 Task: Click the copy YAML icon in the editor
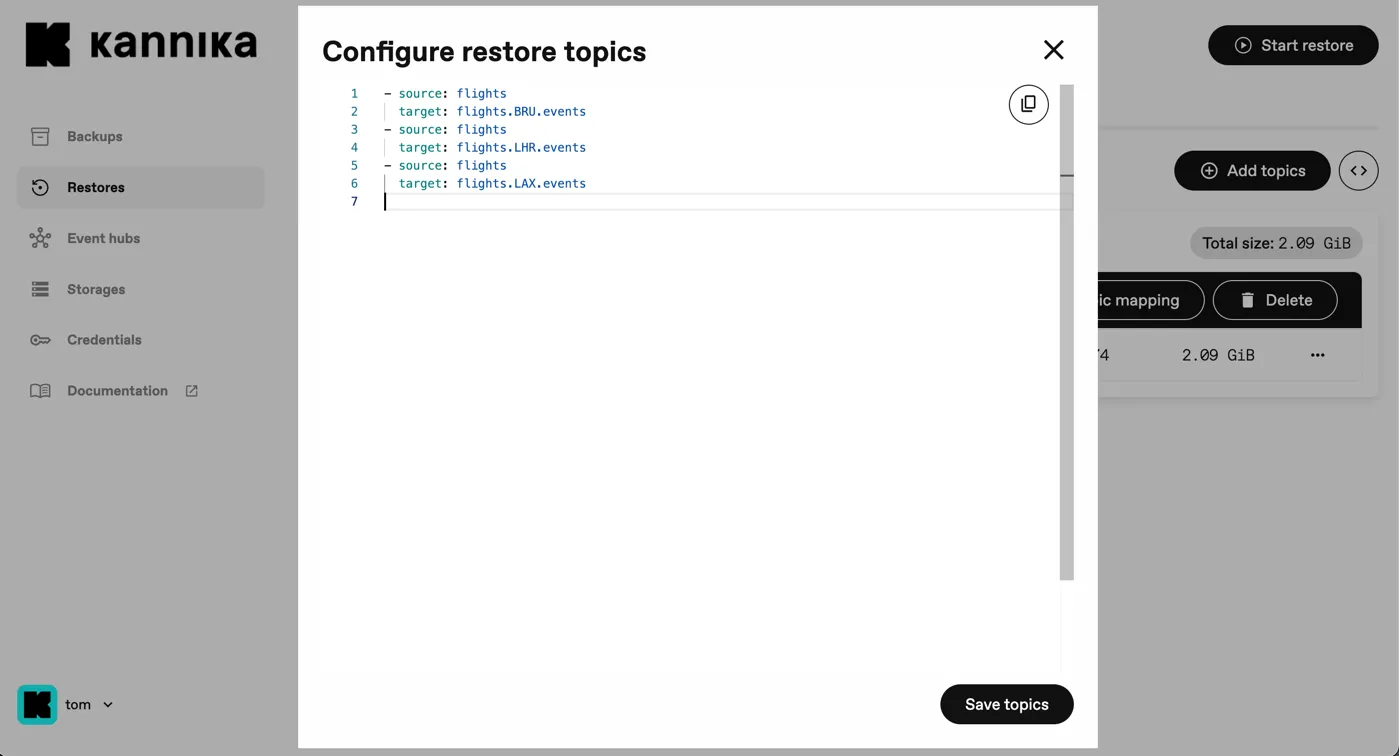point(1028,104)
